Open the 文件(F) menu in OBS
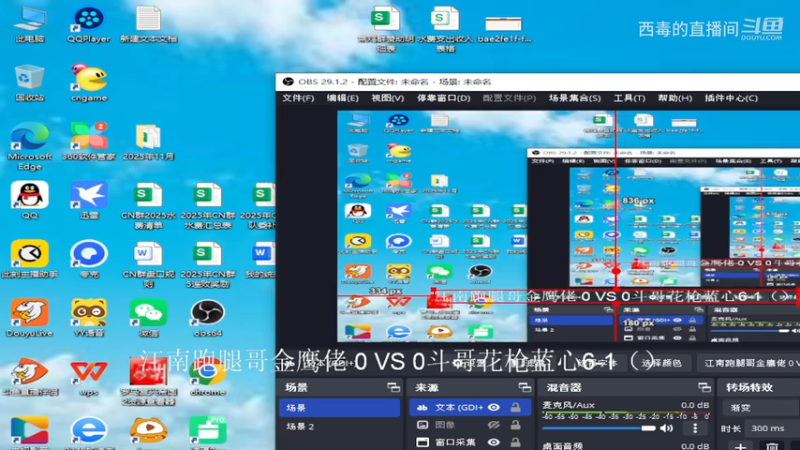Image resolution: width=800 pixels, height=450 pixels. pos(298,98)
